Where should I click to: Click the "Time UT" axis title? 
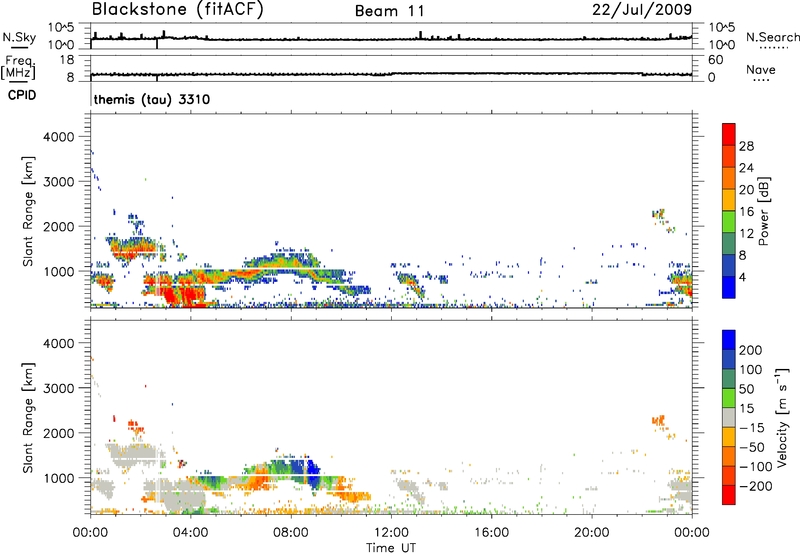391,548
